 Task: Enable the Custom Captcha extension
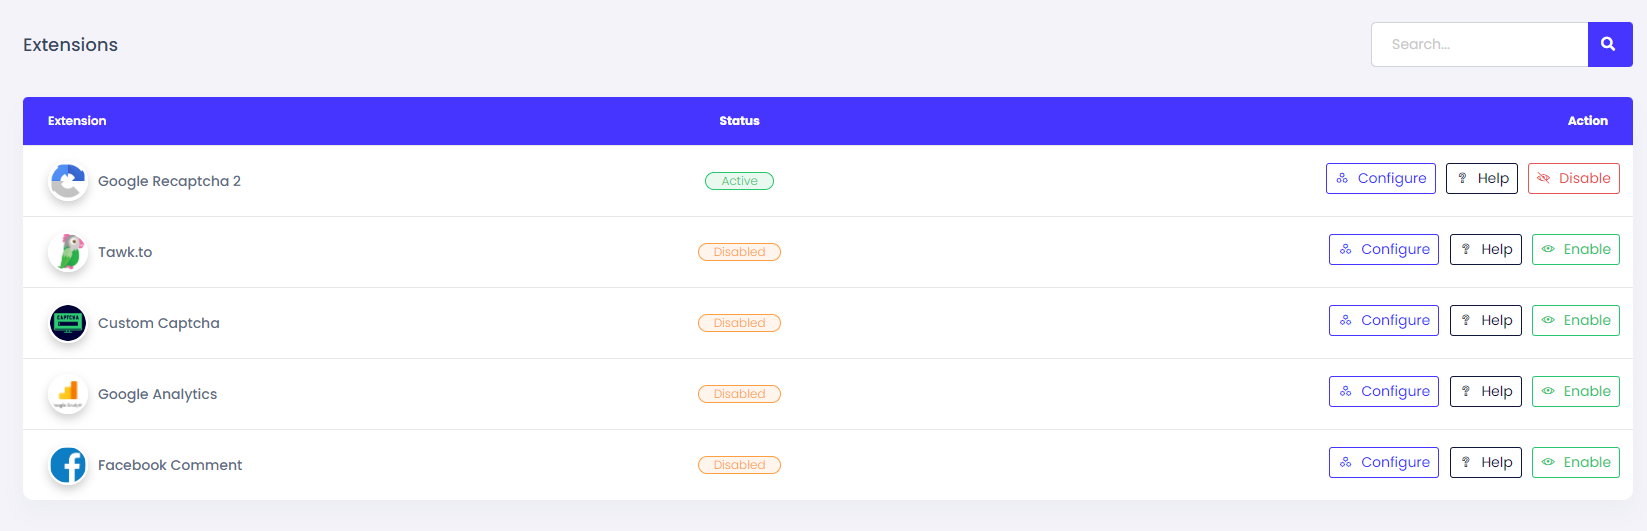click(1575, 321)
